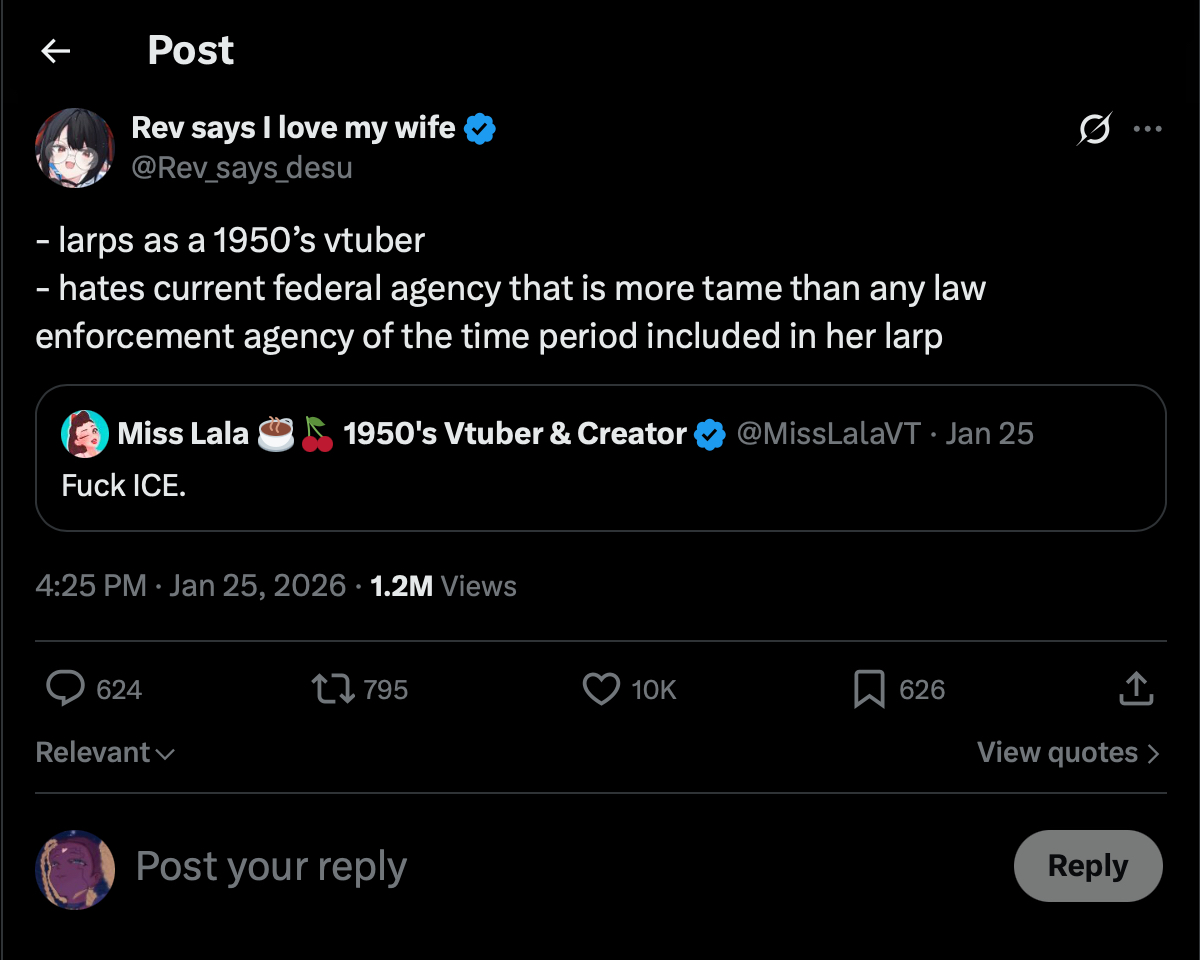Open the three-dot more options menu
Image resolution: width=1200 pixels, height=960 pixels.
tap(1147, 129)
